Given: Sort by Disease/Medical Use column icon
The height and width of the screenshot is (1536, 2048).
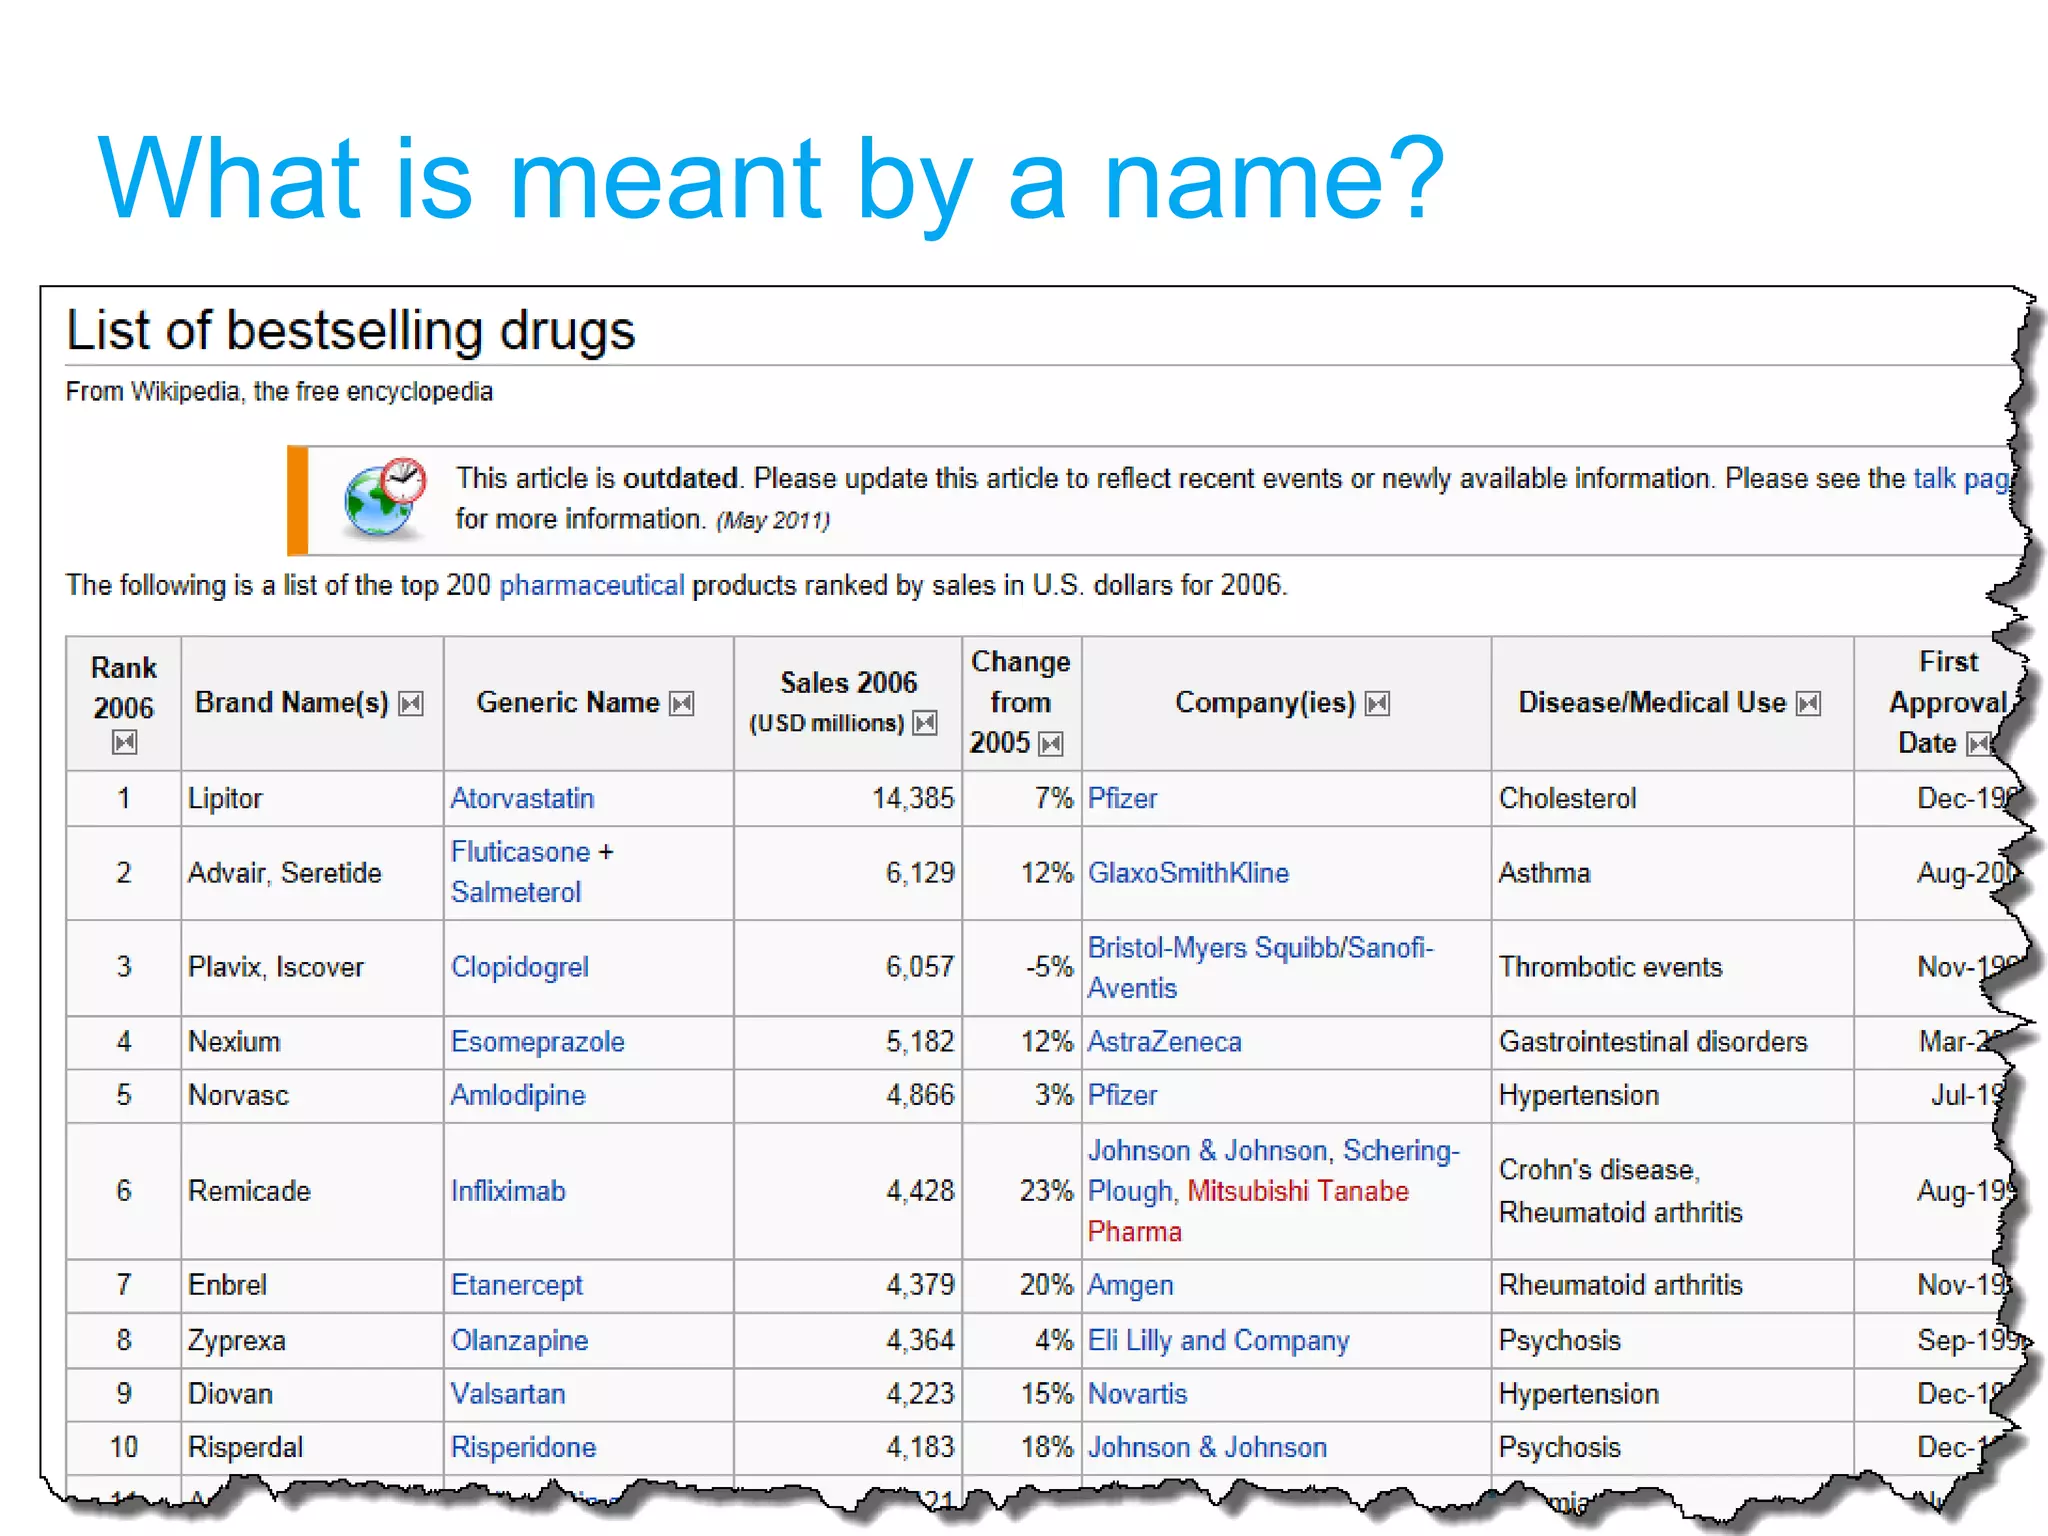Looking at the screenshot, I should point(1808,704).
